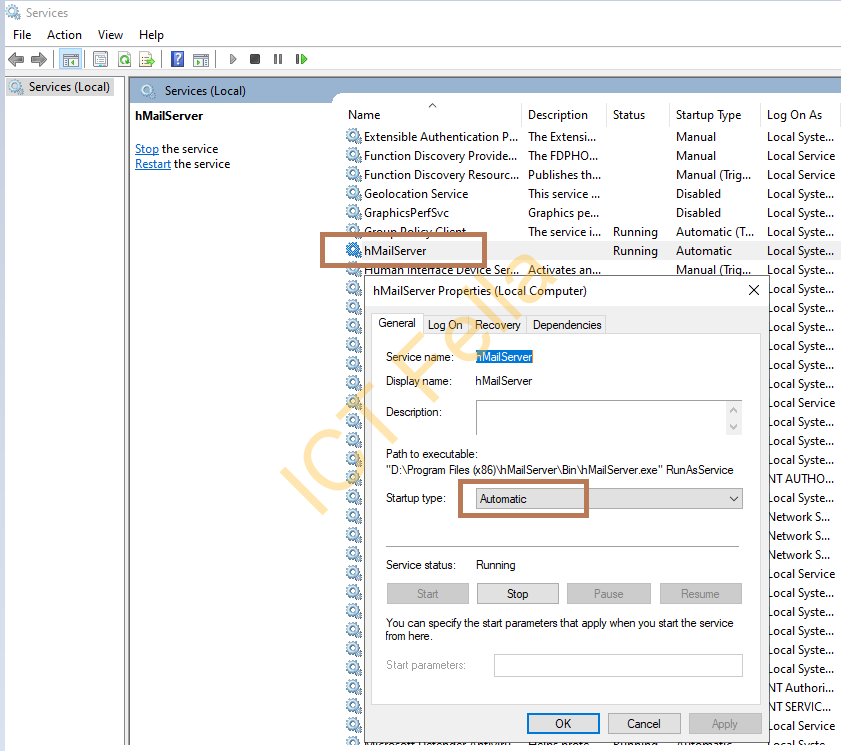Open the Help menu
Image resolution: width=841 pixels, height=751 pixels.
pyautogui.click(x=151, y=35)
